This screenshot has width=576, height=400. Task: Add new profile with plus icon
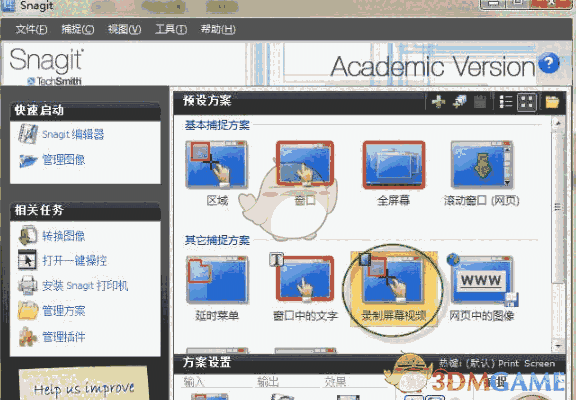tap(438, 101)
